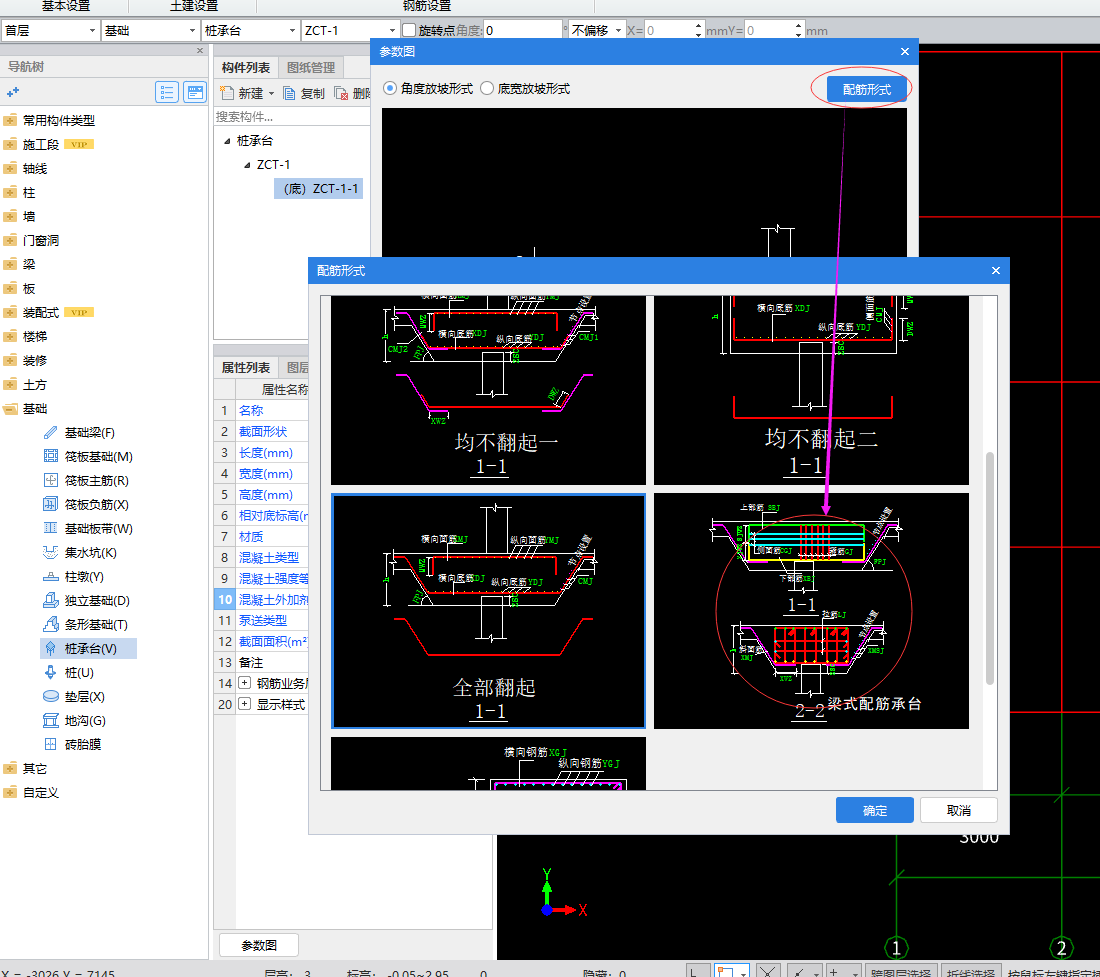Open the 新建 dropdown arrow
The width and height of the screenshot is (1100, 977).
point(271,94)
